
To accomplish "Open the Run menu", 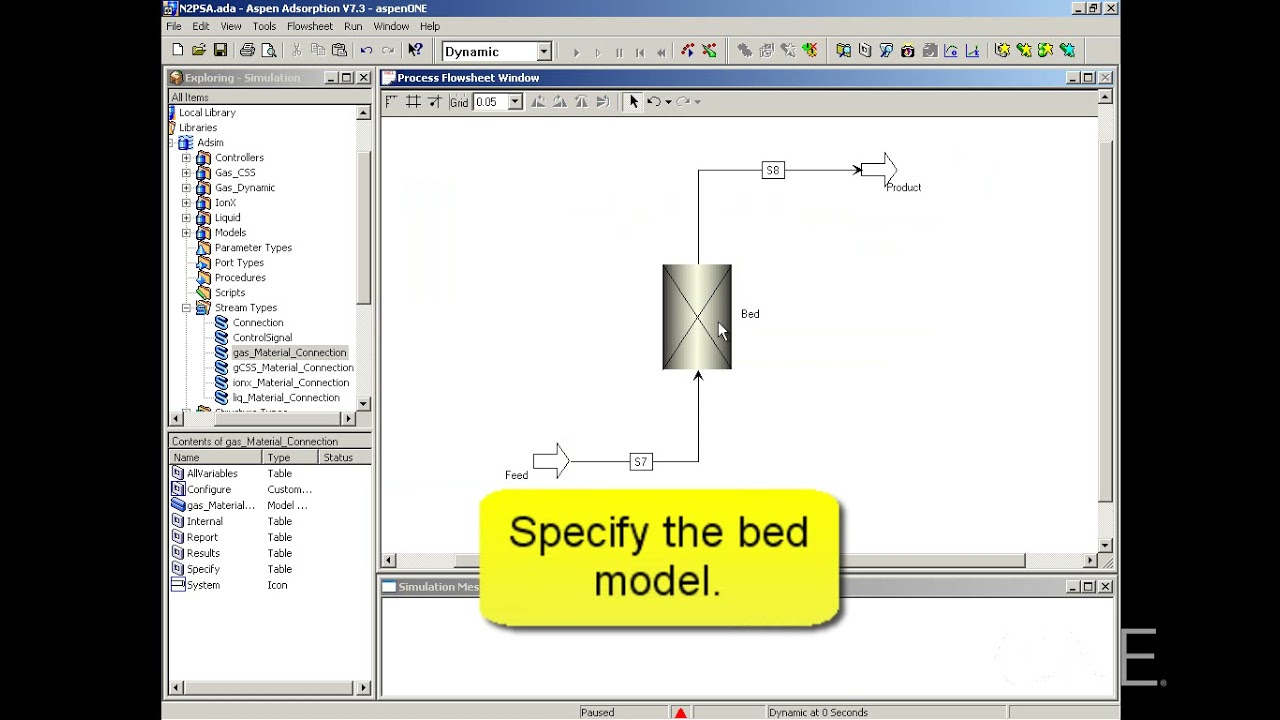I will [353, 26].
